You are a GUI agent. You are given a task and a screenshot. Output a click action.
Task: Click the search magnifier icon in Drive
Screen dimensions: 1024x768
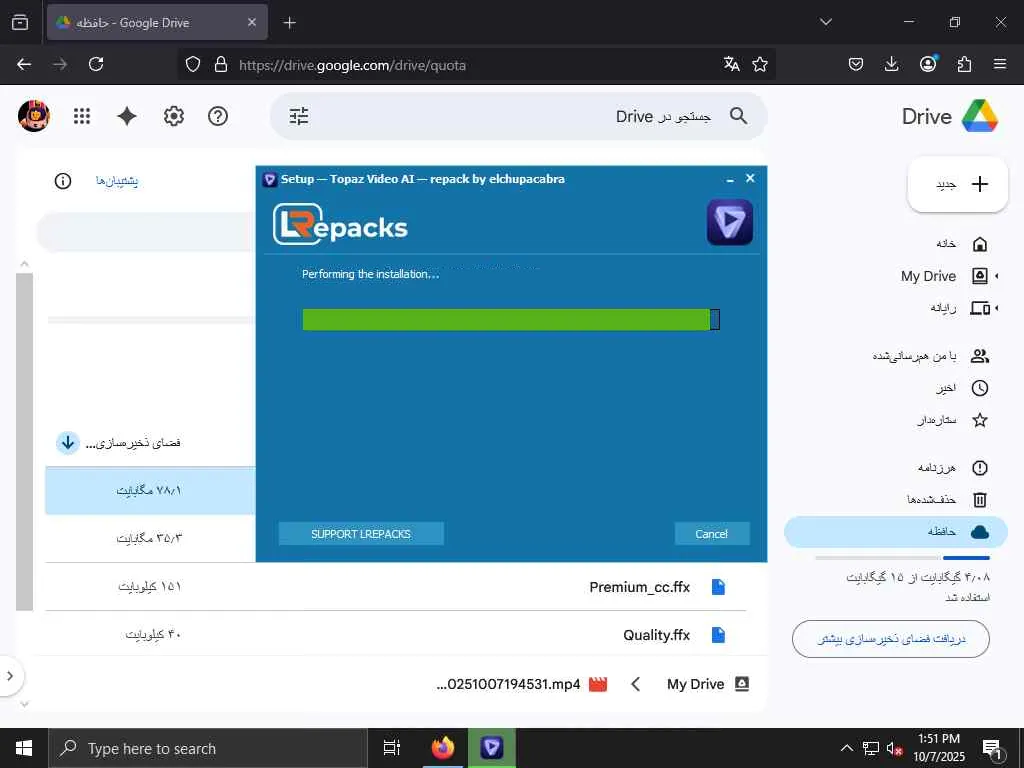739,116
